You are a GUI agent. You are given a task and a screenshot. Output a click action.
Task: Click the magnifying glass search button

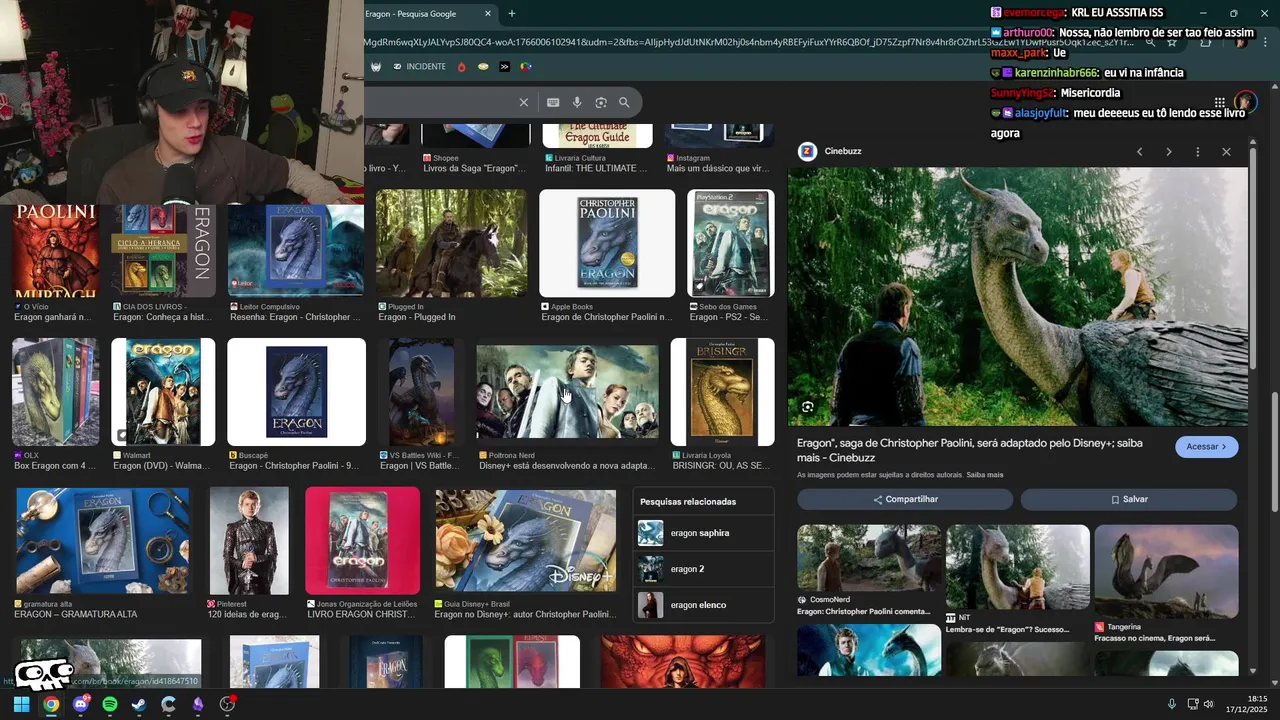coord(624,102)
